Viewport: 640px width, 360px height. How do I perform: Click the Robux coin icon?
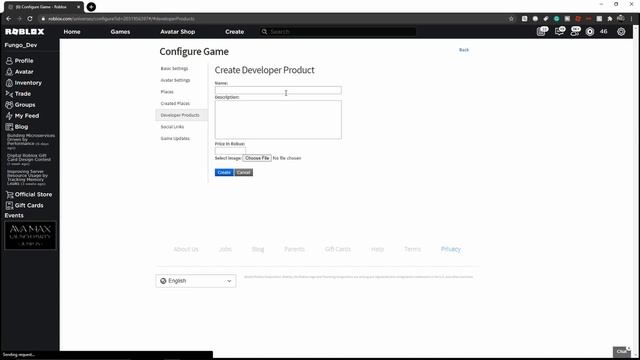coord(590,31)
